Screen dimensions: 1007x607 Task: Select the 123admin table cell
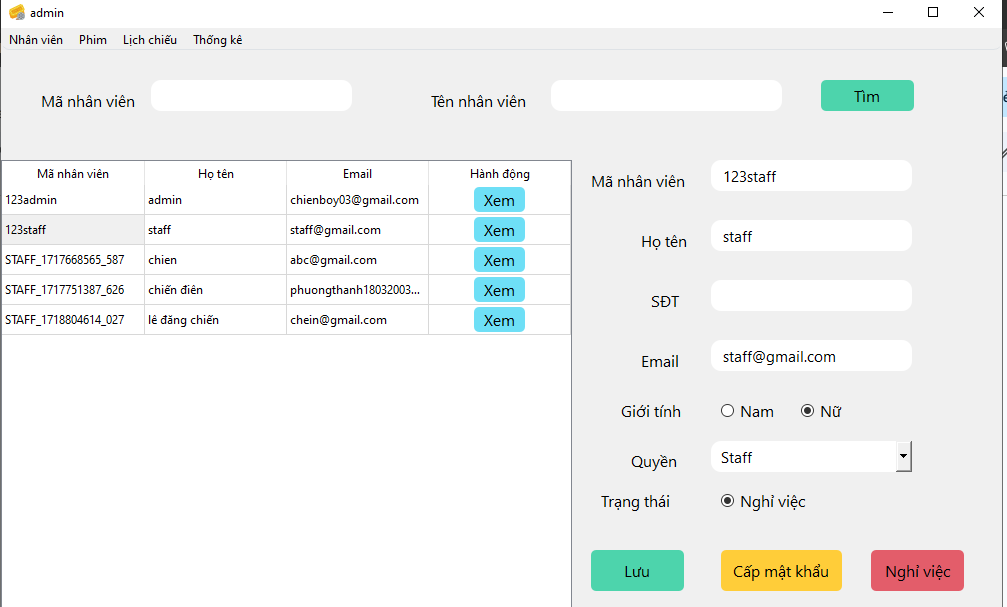click(x=73, y=200)
